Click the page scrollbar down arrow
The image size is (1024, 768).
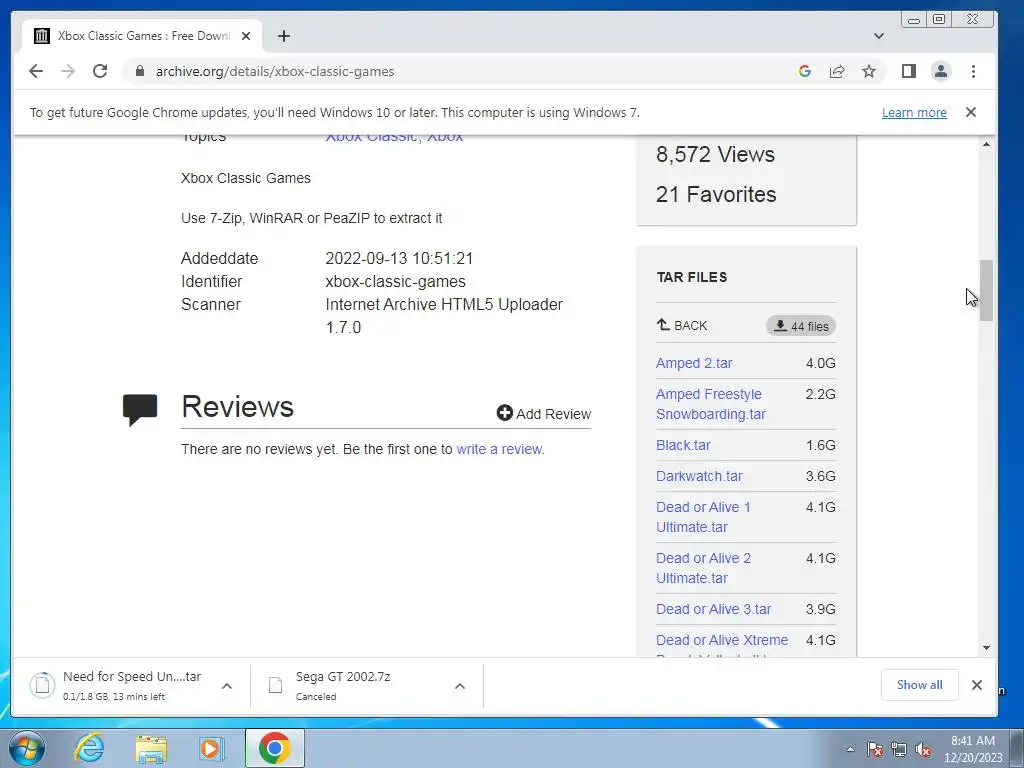click(x=986, y=648)
